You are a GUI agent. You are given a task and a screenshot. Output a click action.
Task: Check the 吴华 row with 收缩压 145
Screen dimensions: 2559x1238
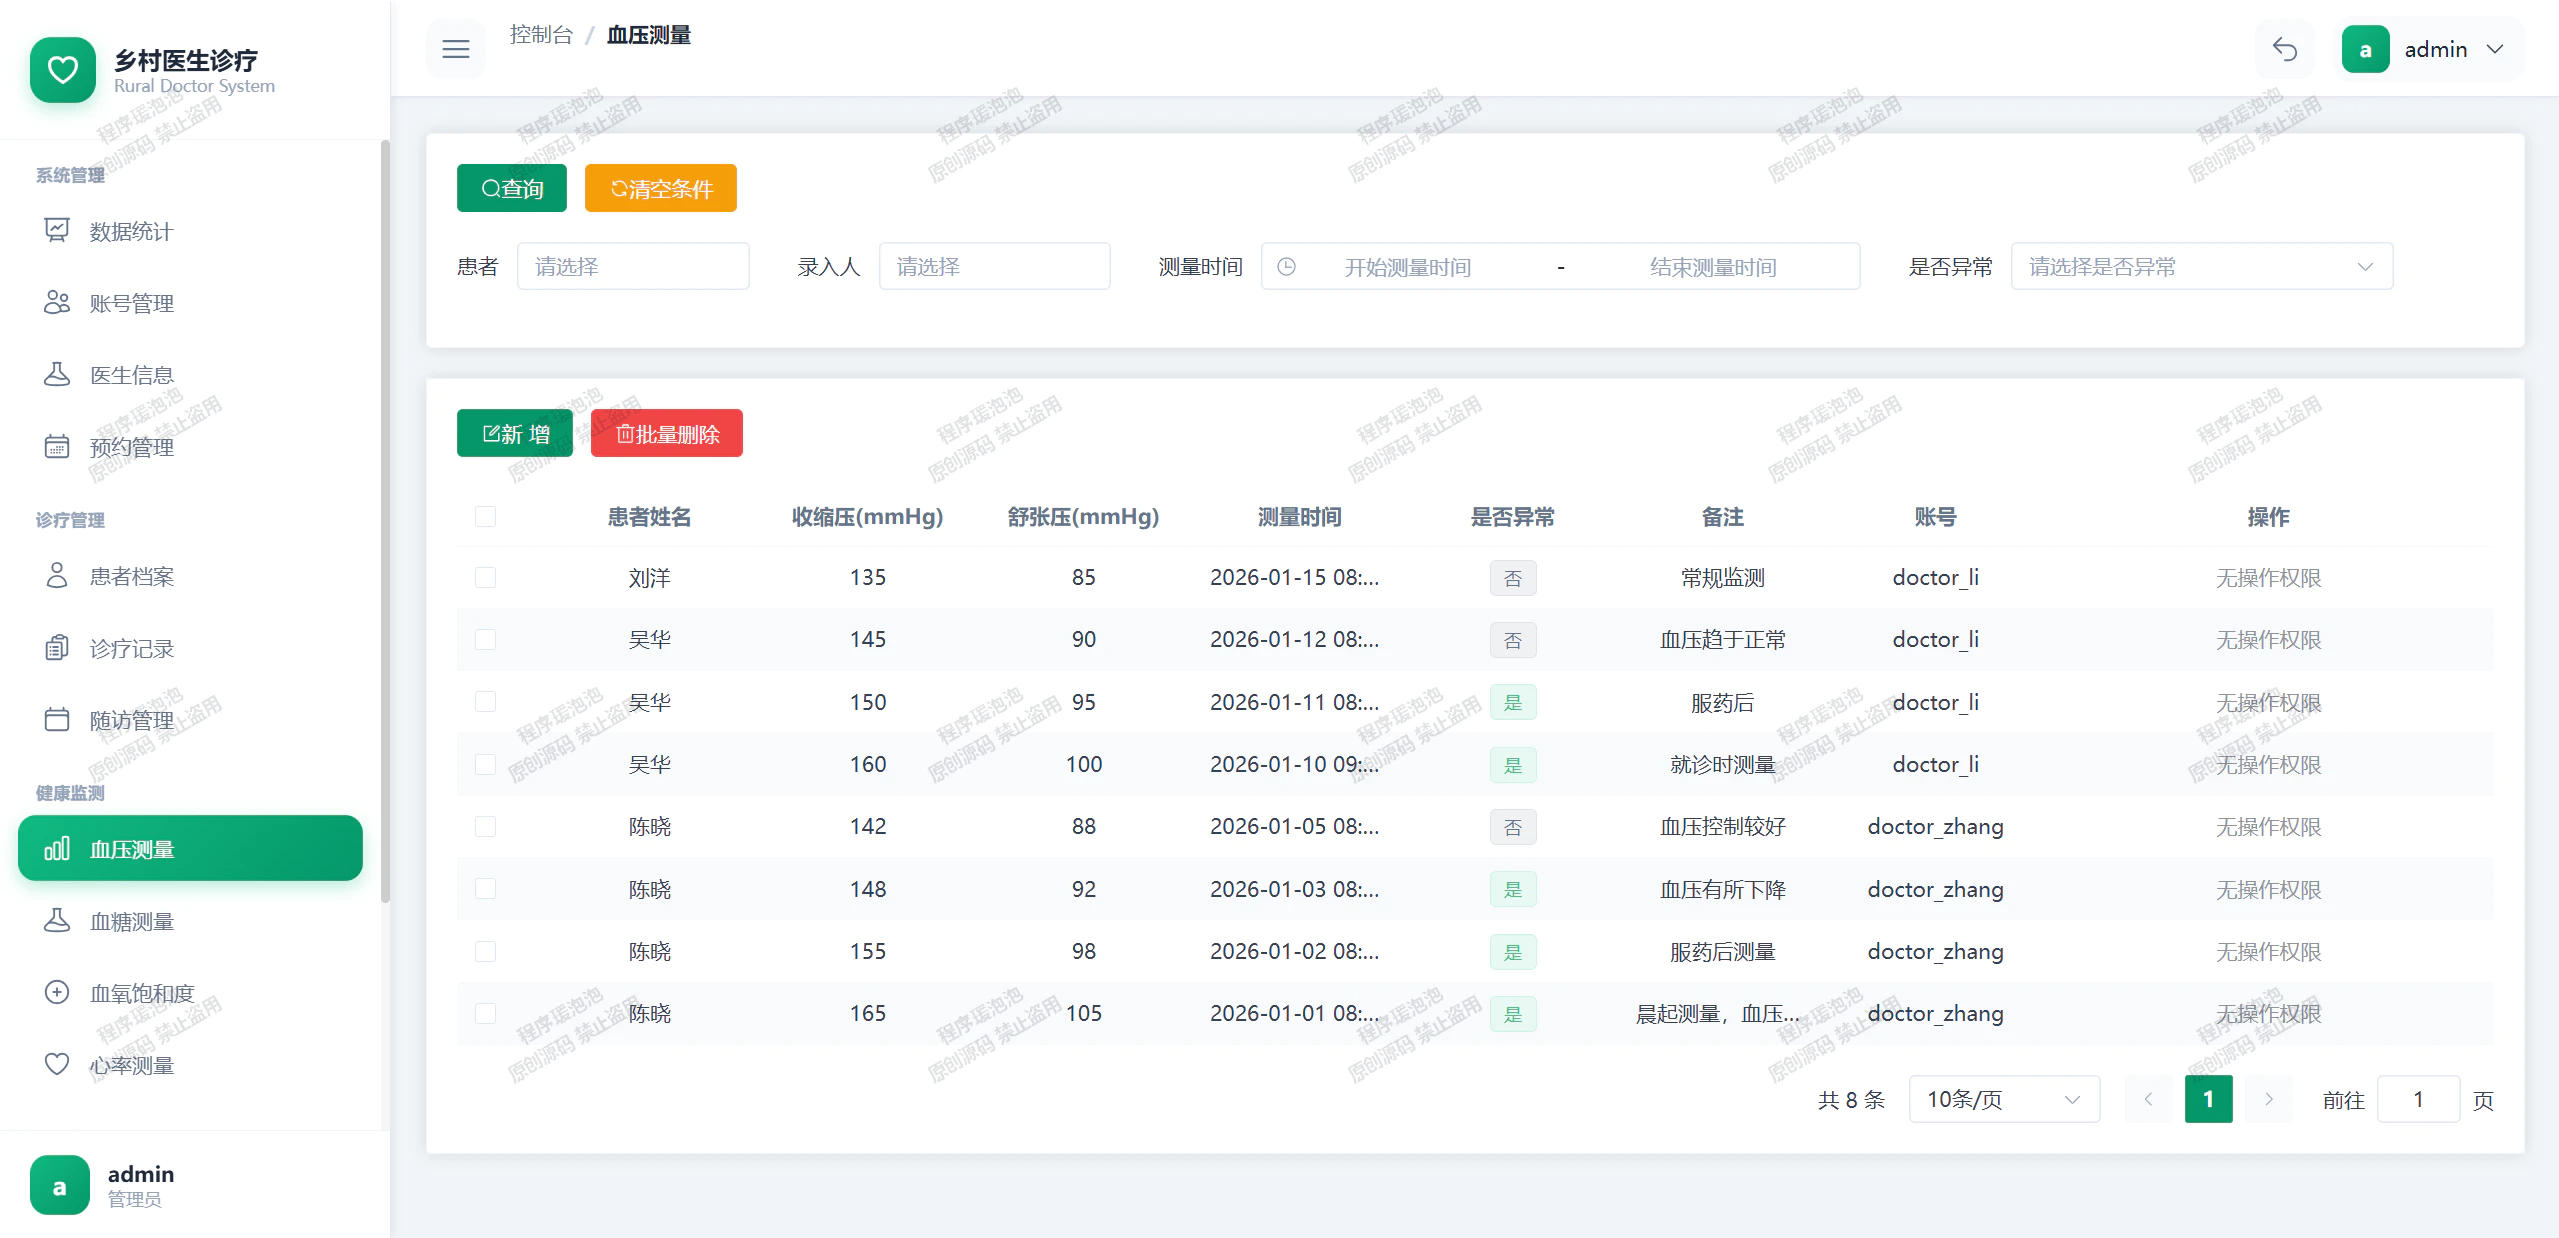[486, 639]
